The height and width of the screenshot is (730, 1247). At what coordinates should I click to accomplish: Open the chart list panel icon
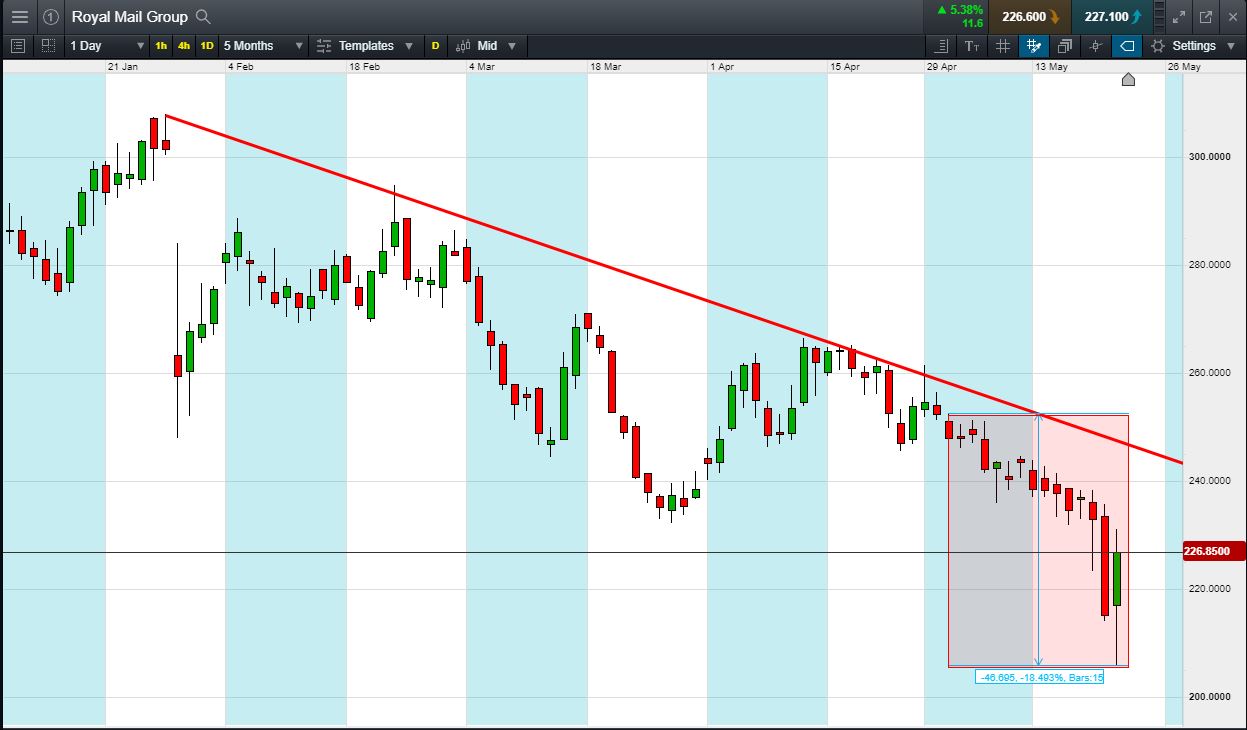17,46
